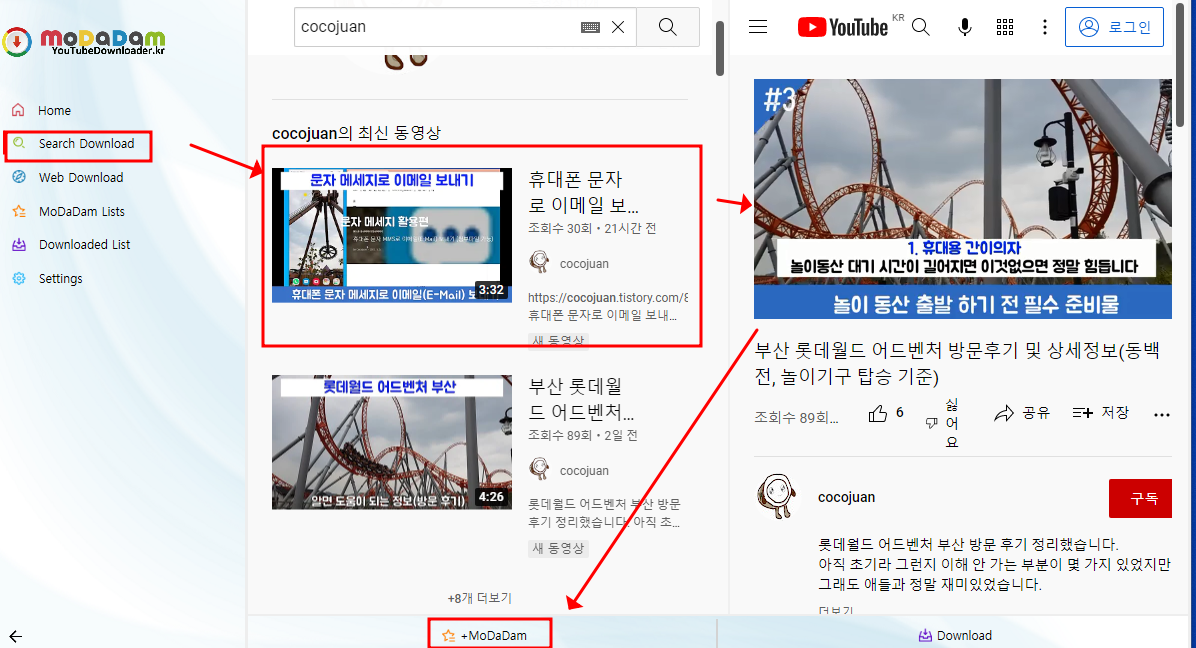
Task: Click the YouTube logo
Action: click(843, 27)
